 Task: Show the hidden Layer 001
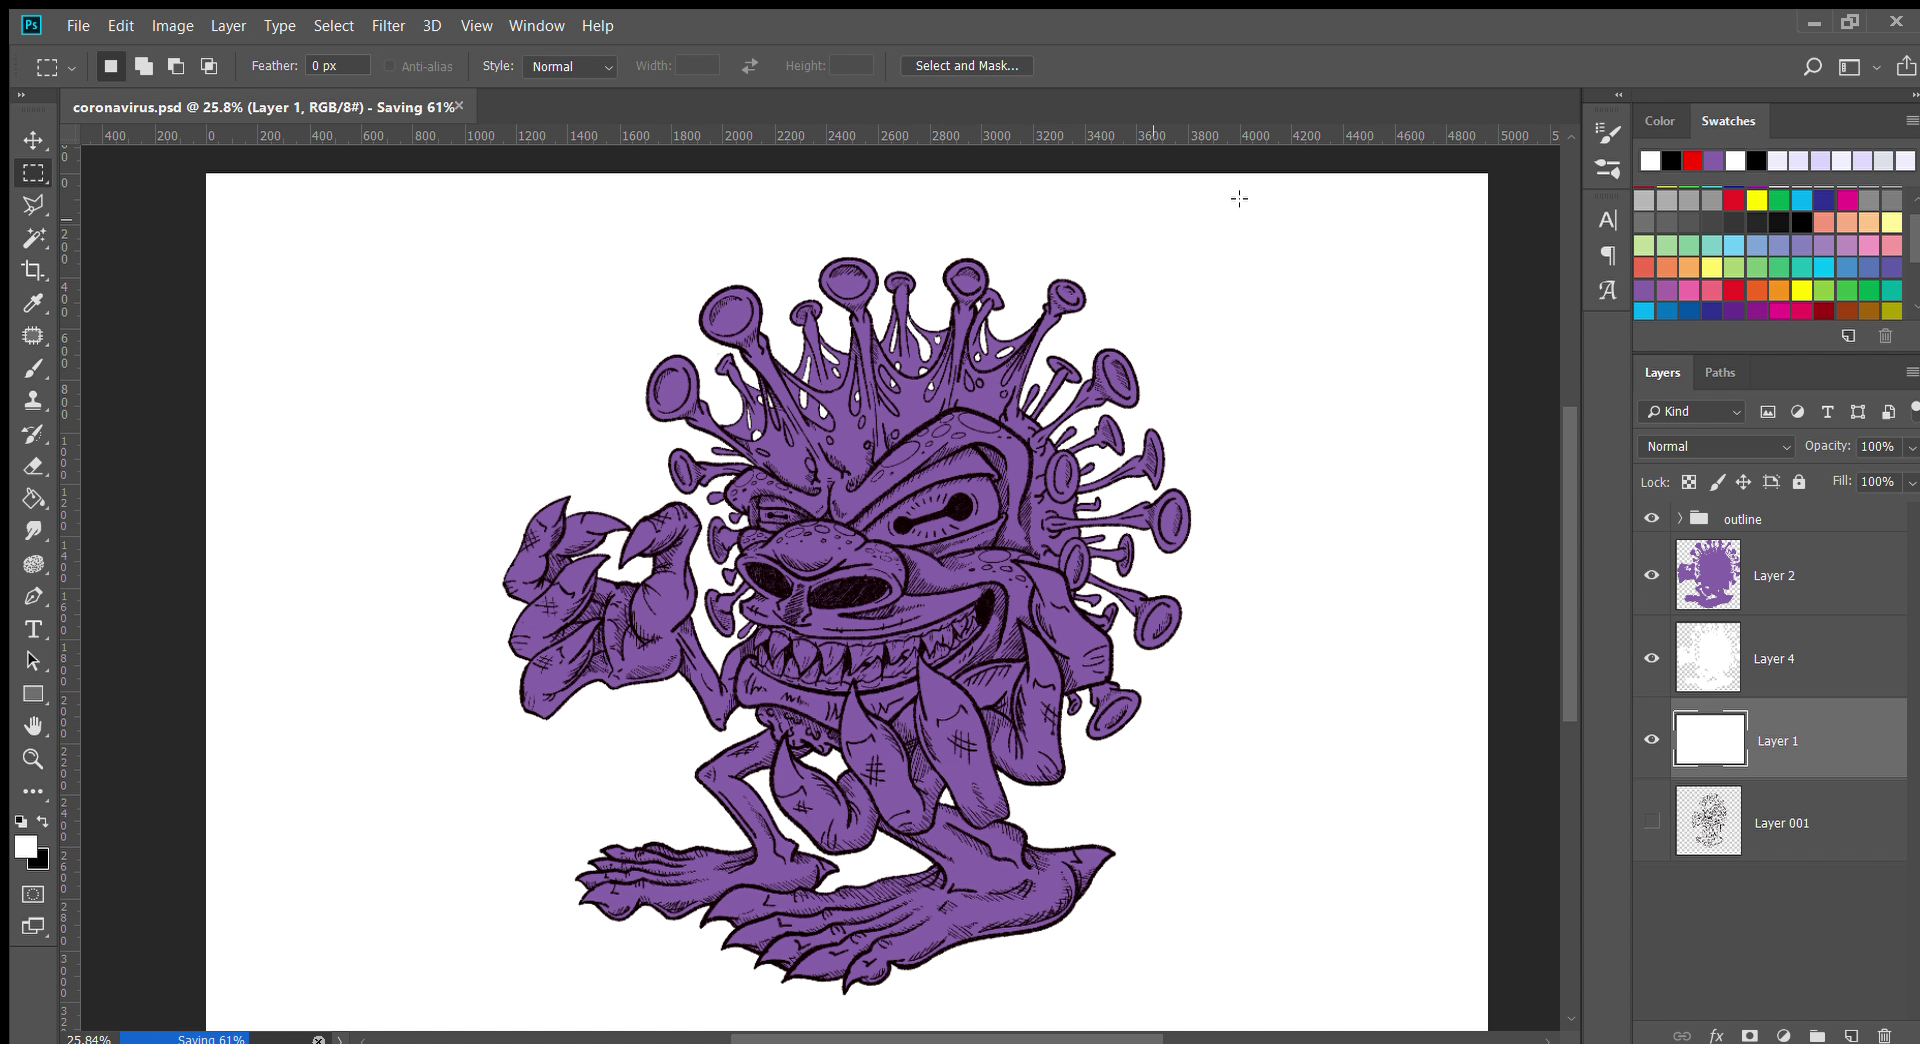click(x=1652, y=821)
